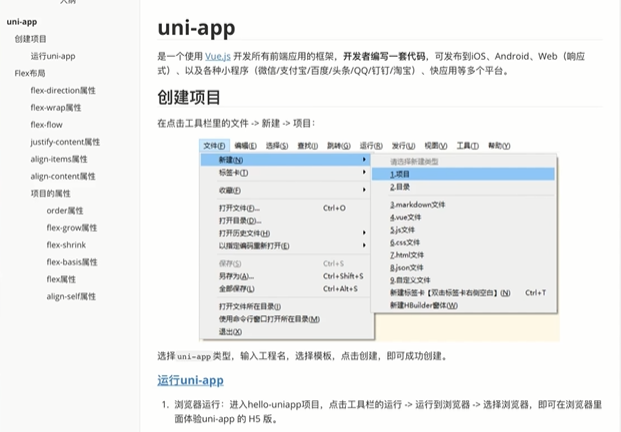Open the 文件(F) menu in the screenshot
Screen dimensions: 621x432
[214, 146]
